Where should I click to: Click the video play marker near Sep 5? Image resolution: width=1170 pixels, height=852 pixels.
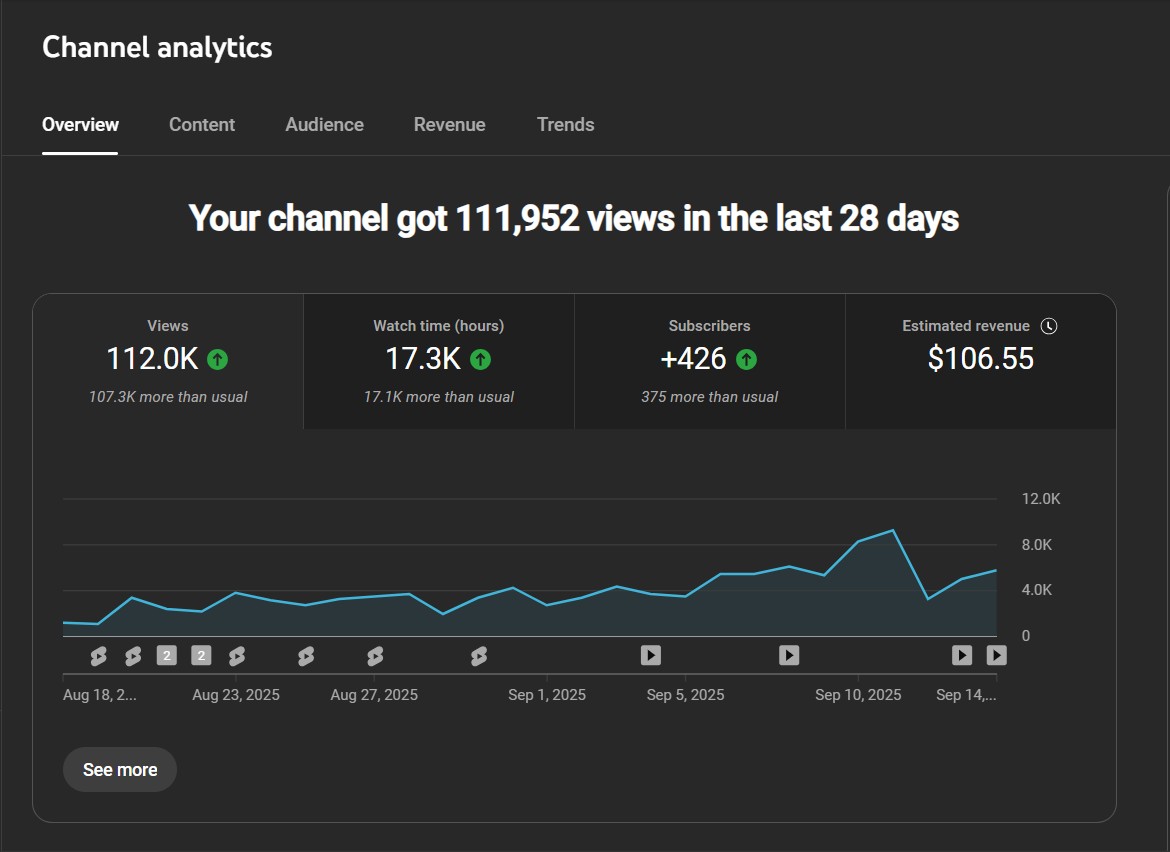[x=651, y=656]
